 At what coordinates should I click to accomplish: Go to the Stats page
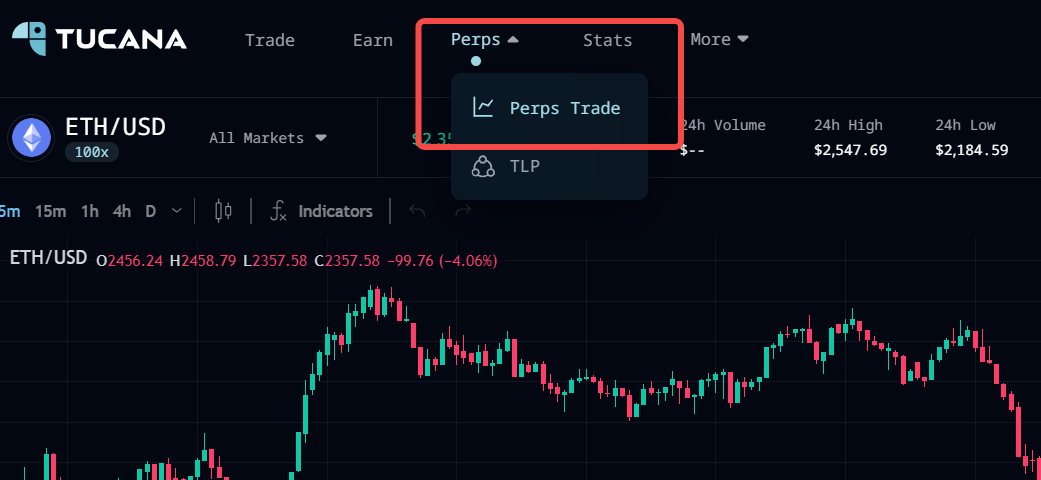[x=607, y=40]
